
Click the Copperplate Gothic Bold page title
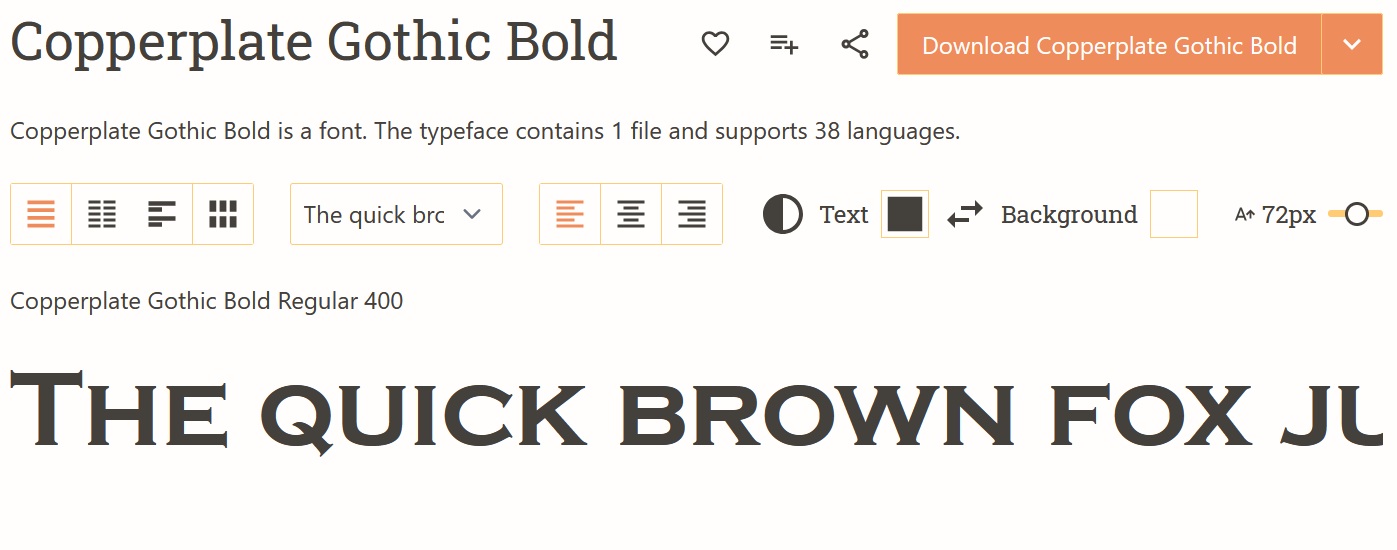point(314,43)
